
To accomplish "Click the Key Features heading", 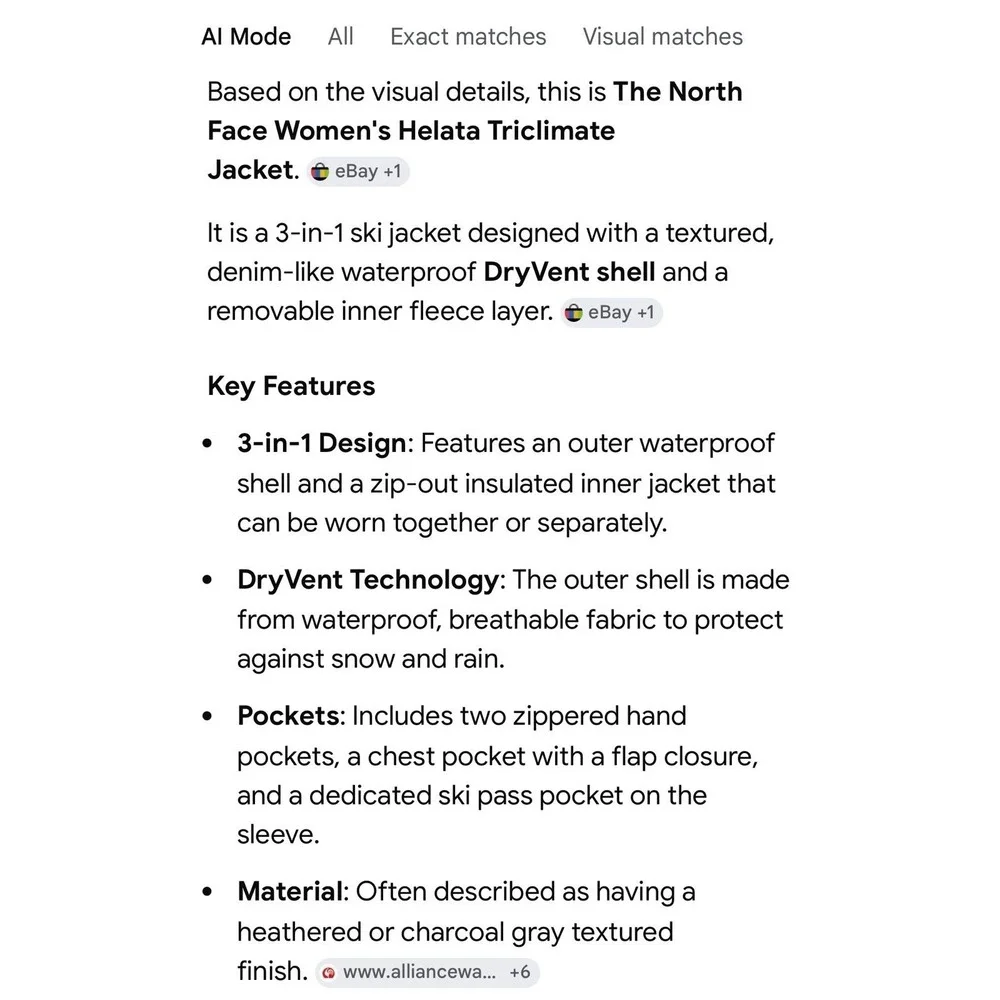I will point(291,386).
